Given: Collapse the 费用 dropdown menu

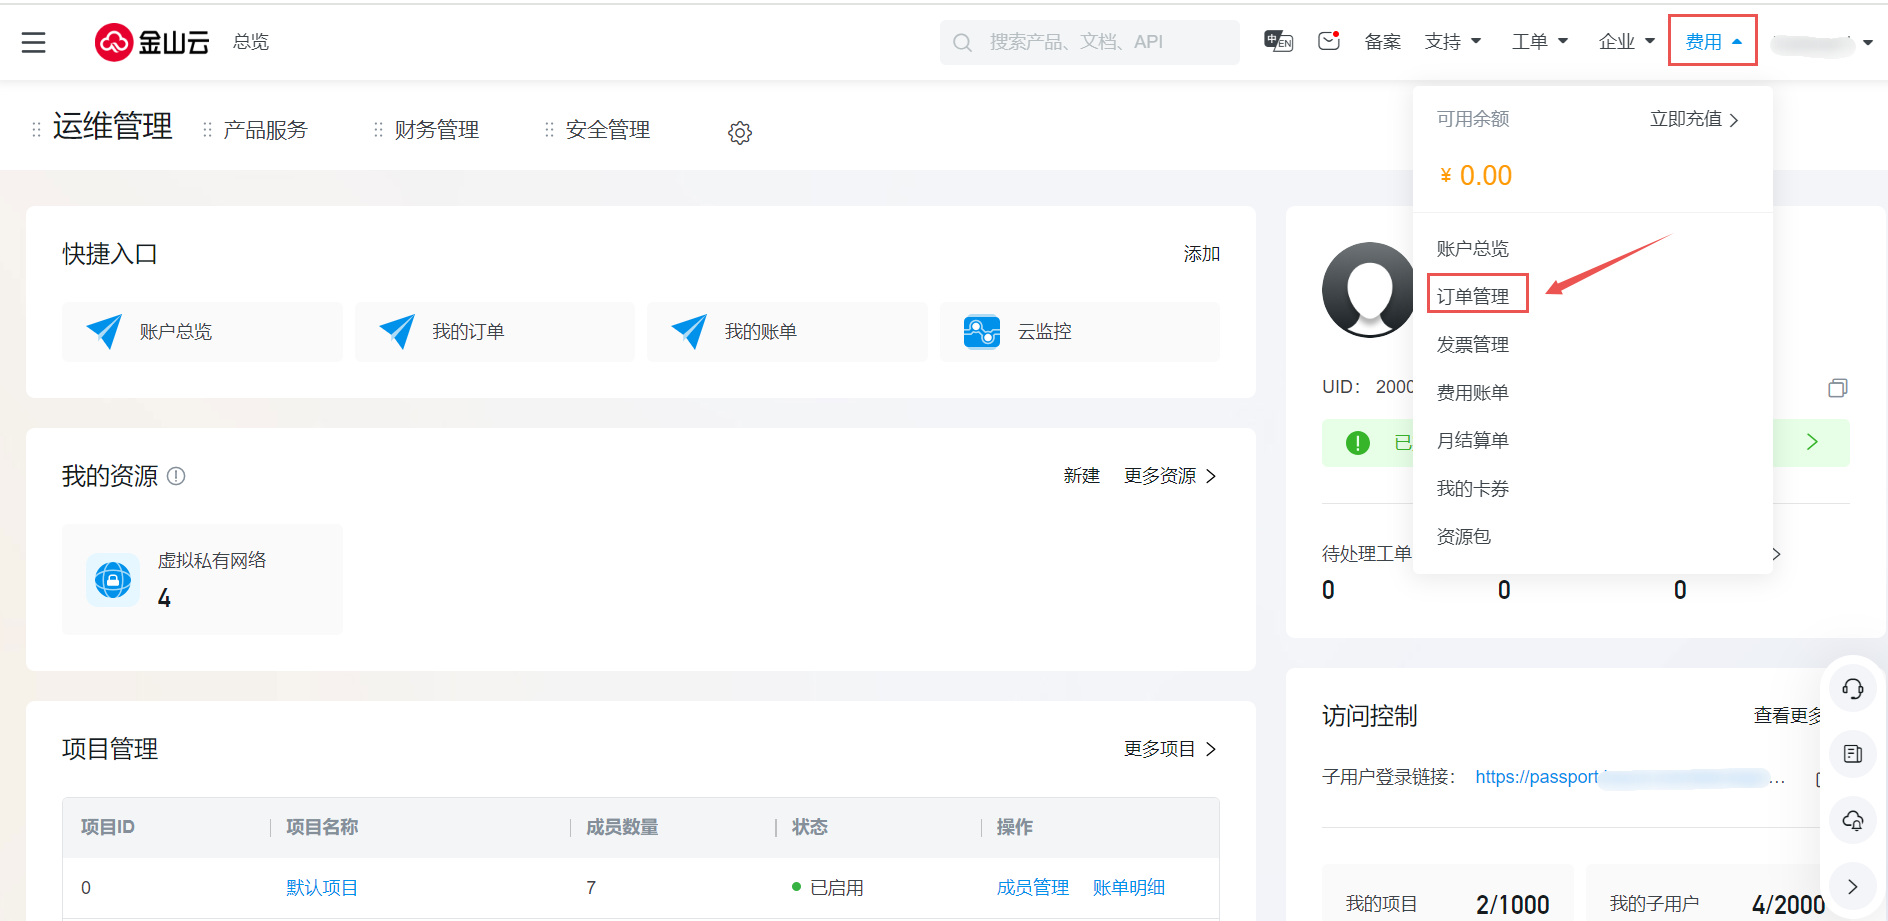Looking at the screenshot, I should (1712, 42).
